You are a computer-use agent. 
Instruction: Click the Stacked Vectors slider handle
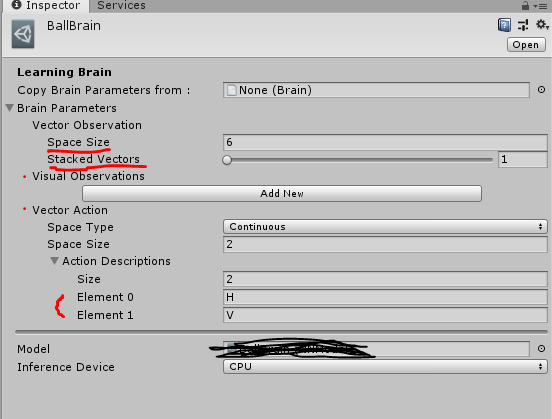[x=227, y=160]
